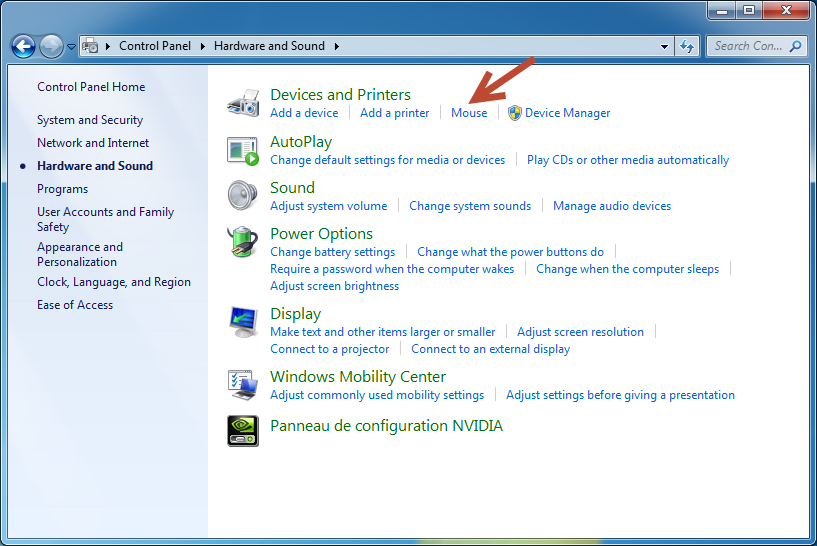Click Adjust screen brightness
The width and height of the screenshot is (817, 546).
pos(335,286)
